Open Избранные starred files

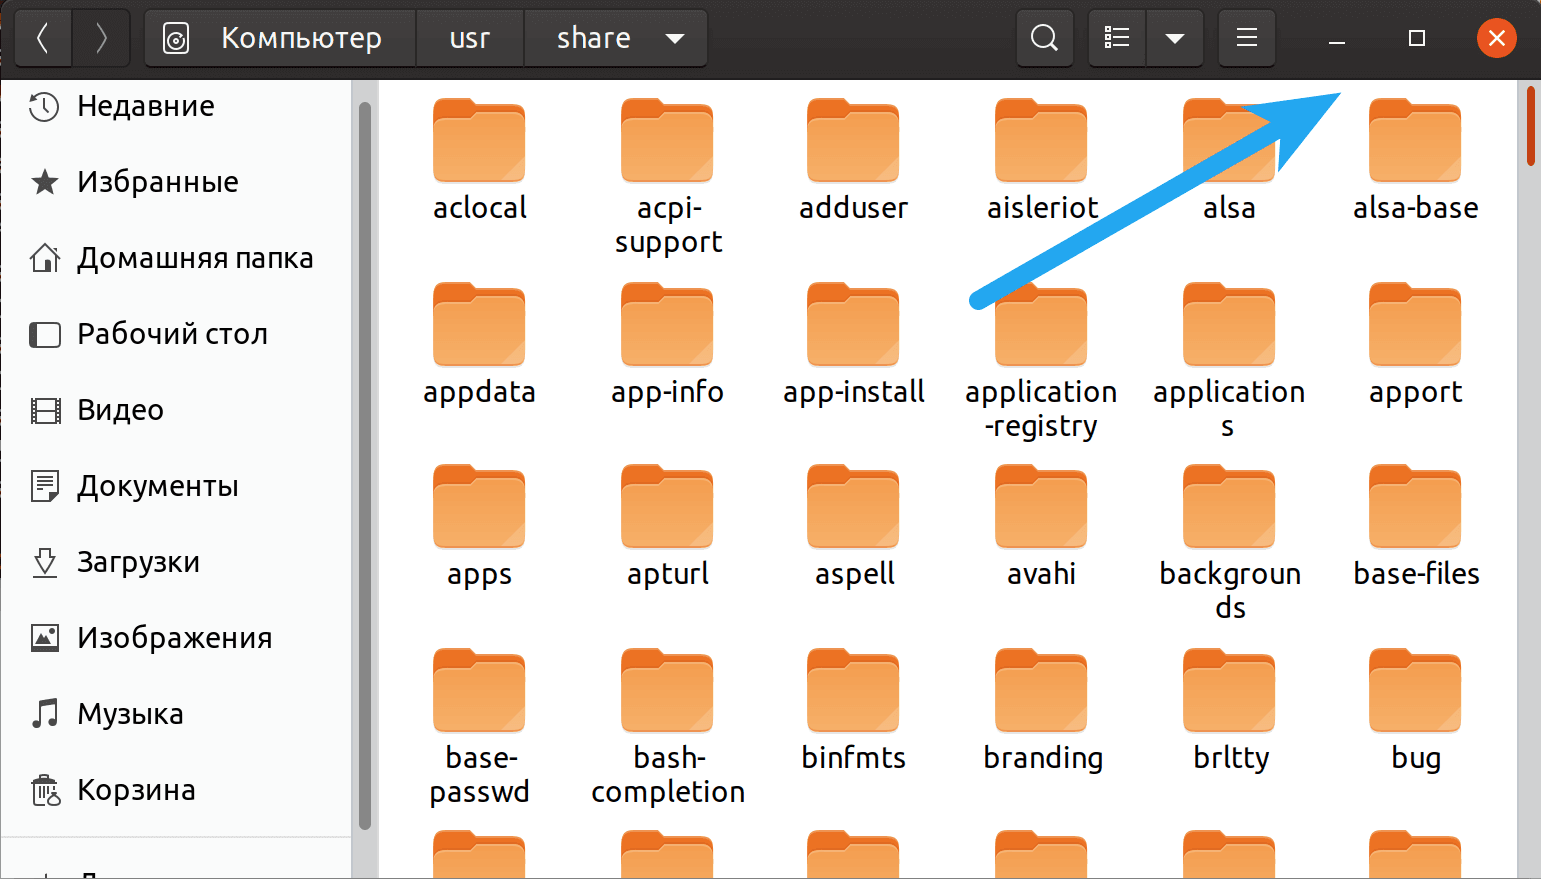[176, 182]
